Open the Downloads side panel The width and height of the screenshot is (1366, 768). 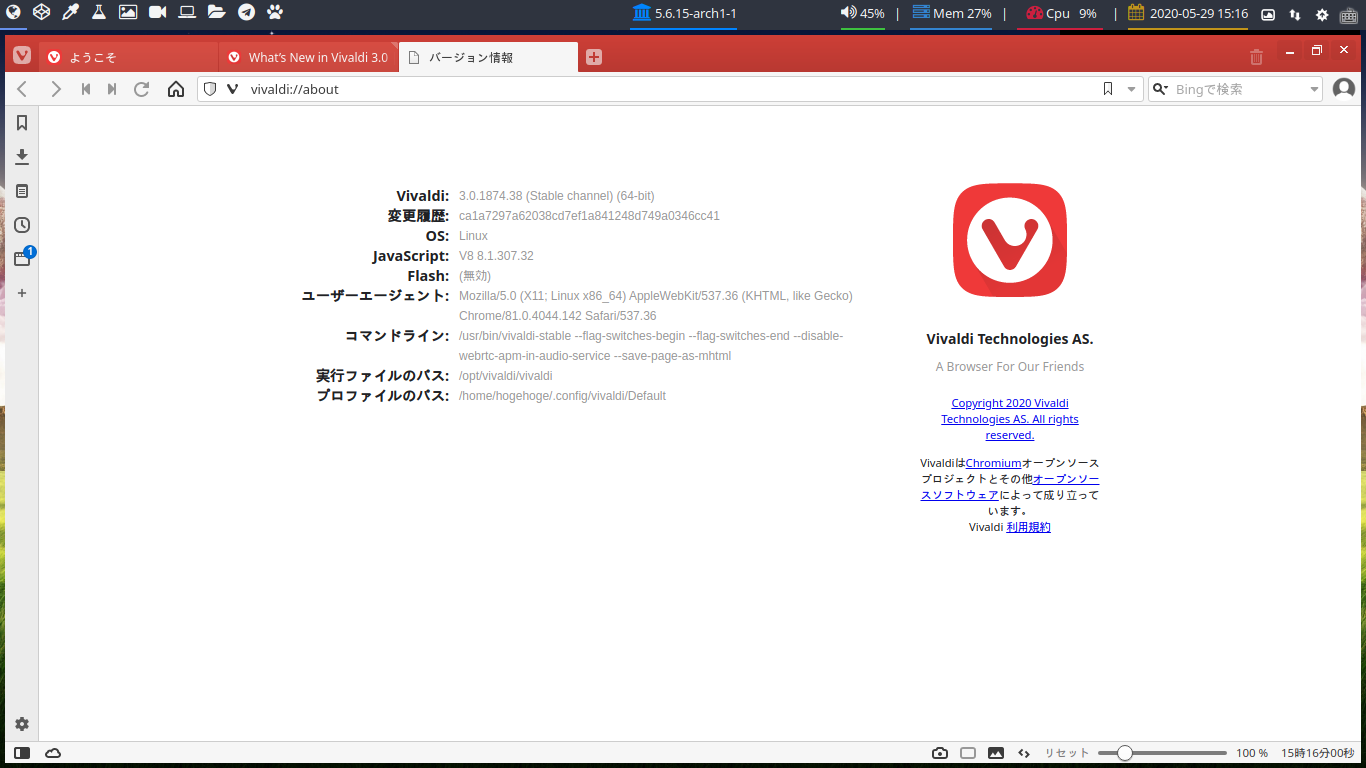coord(21,157)
